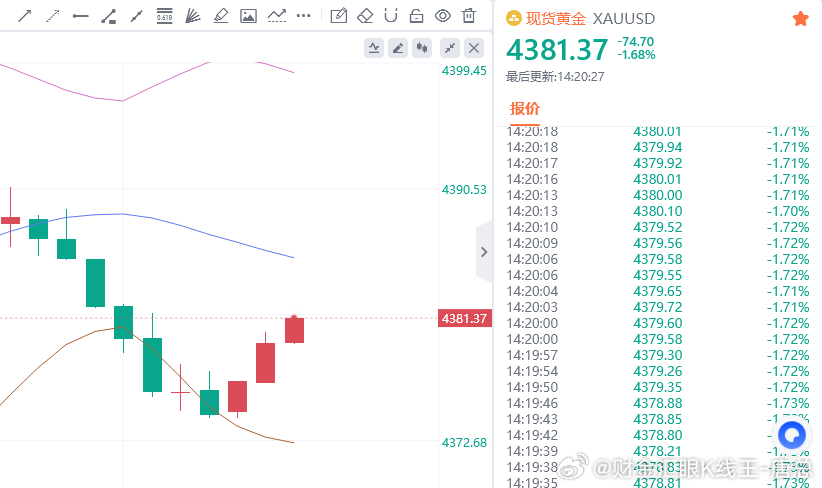Shrink chart using collapse arrows icon

point(450,48)
